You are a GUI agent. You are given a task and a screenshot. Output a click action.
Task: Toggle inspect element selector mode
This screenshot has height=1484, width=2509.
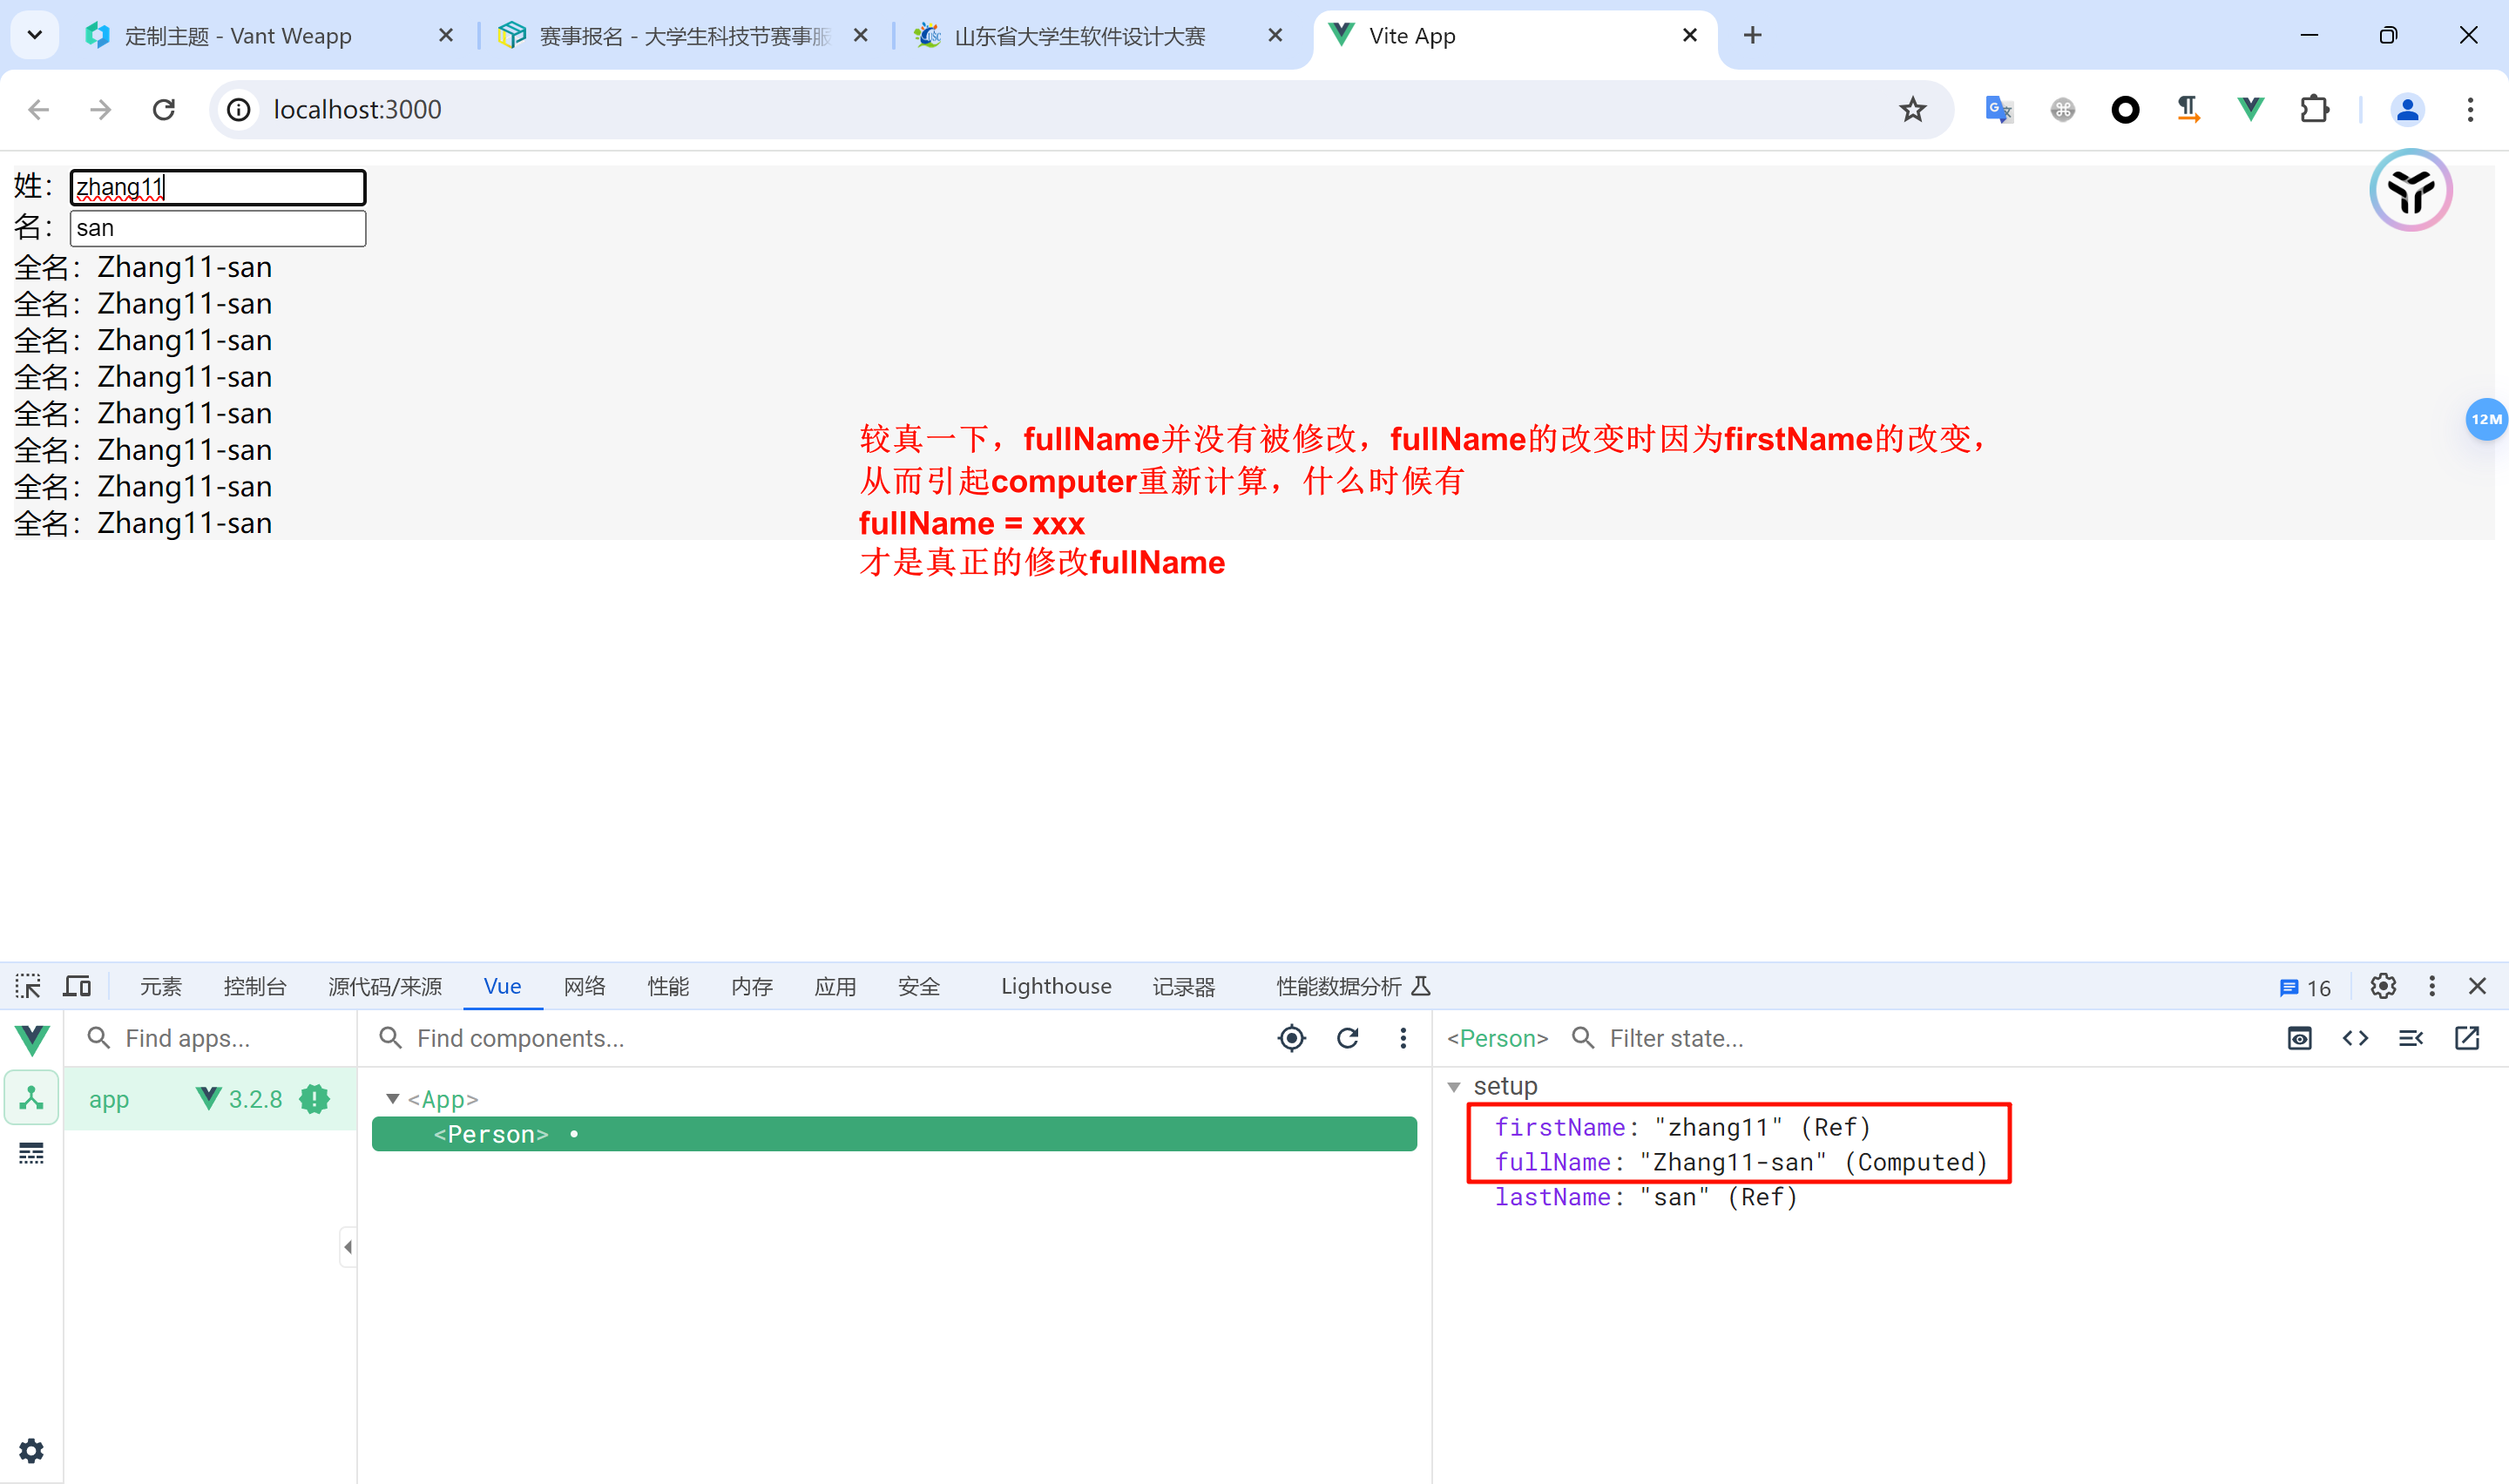(x=28, y=986)
